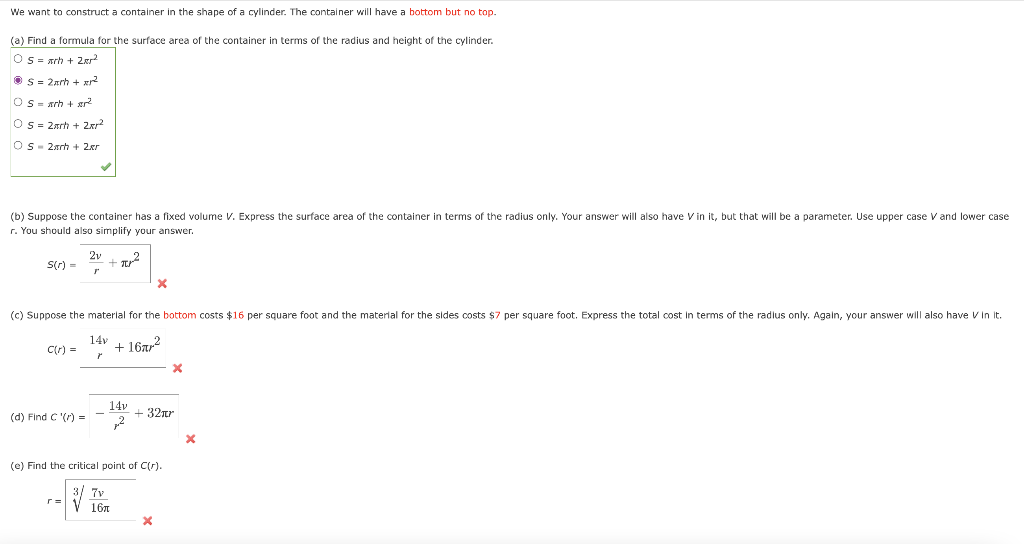Click the red $7 sides cost value
Viewport: 1024px width, 544px height.
point(494,315)
